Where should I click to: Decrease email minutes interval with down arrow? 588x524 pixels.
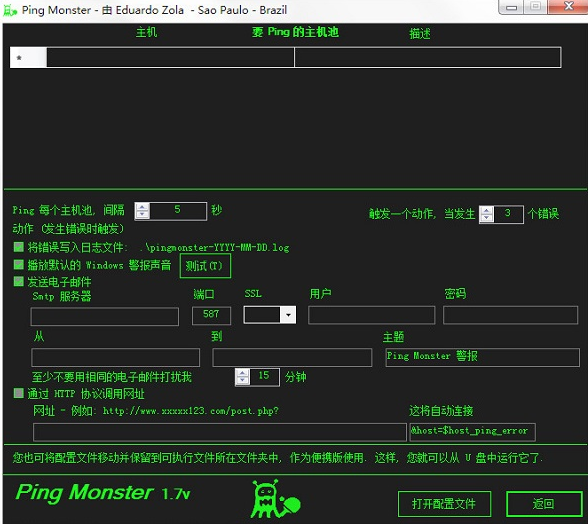(242, 381)
